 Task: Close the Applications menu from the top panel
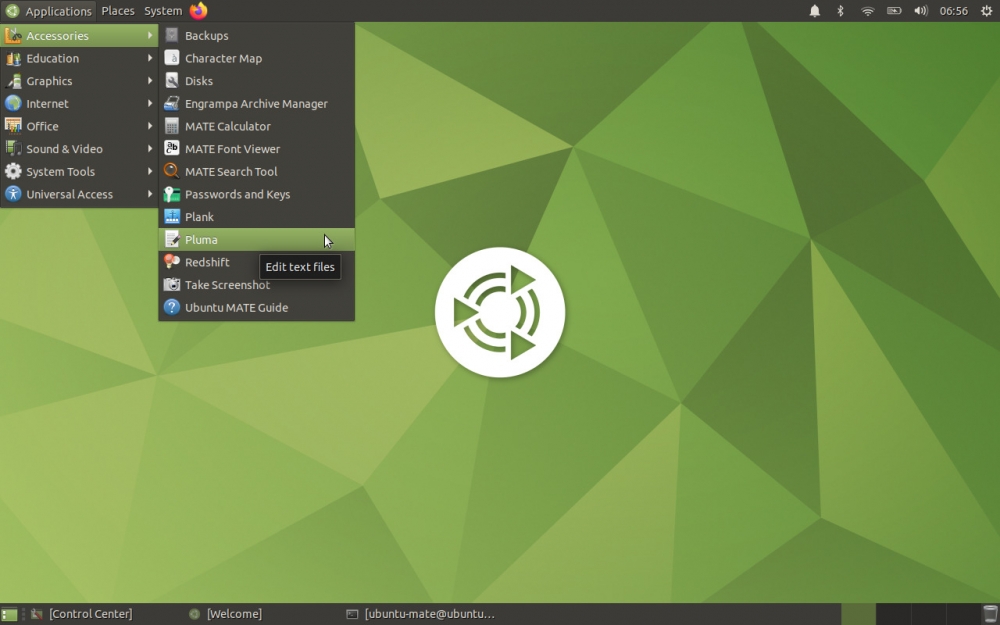48,11
